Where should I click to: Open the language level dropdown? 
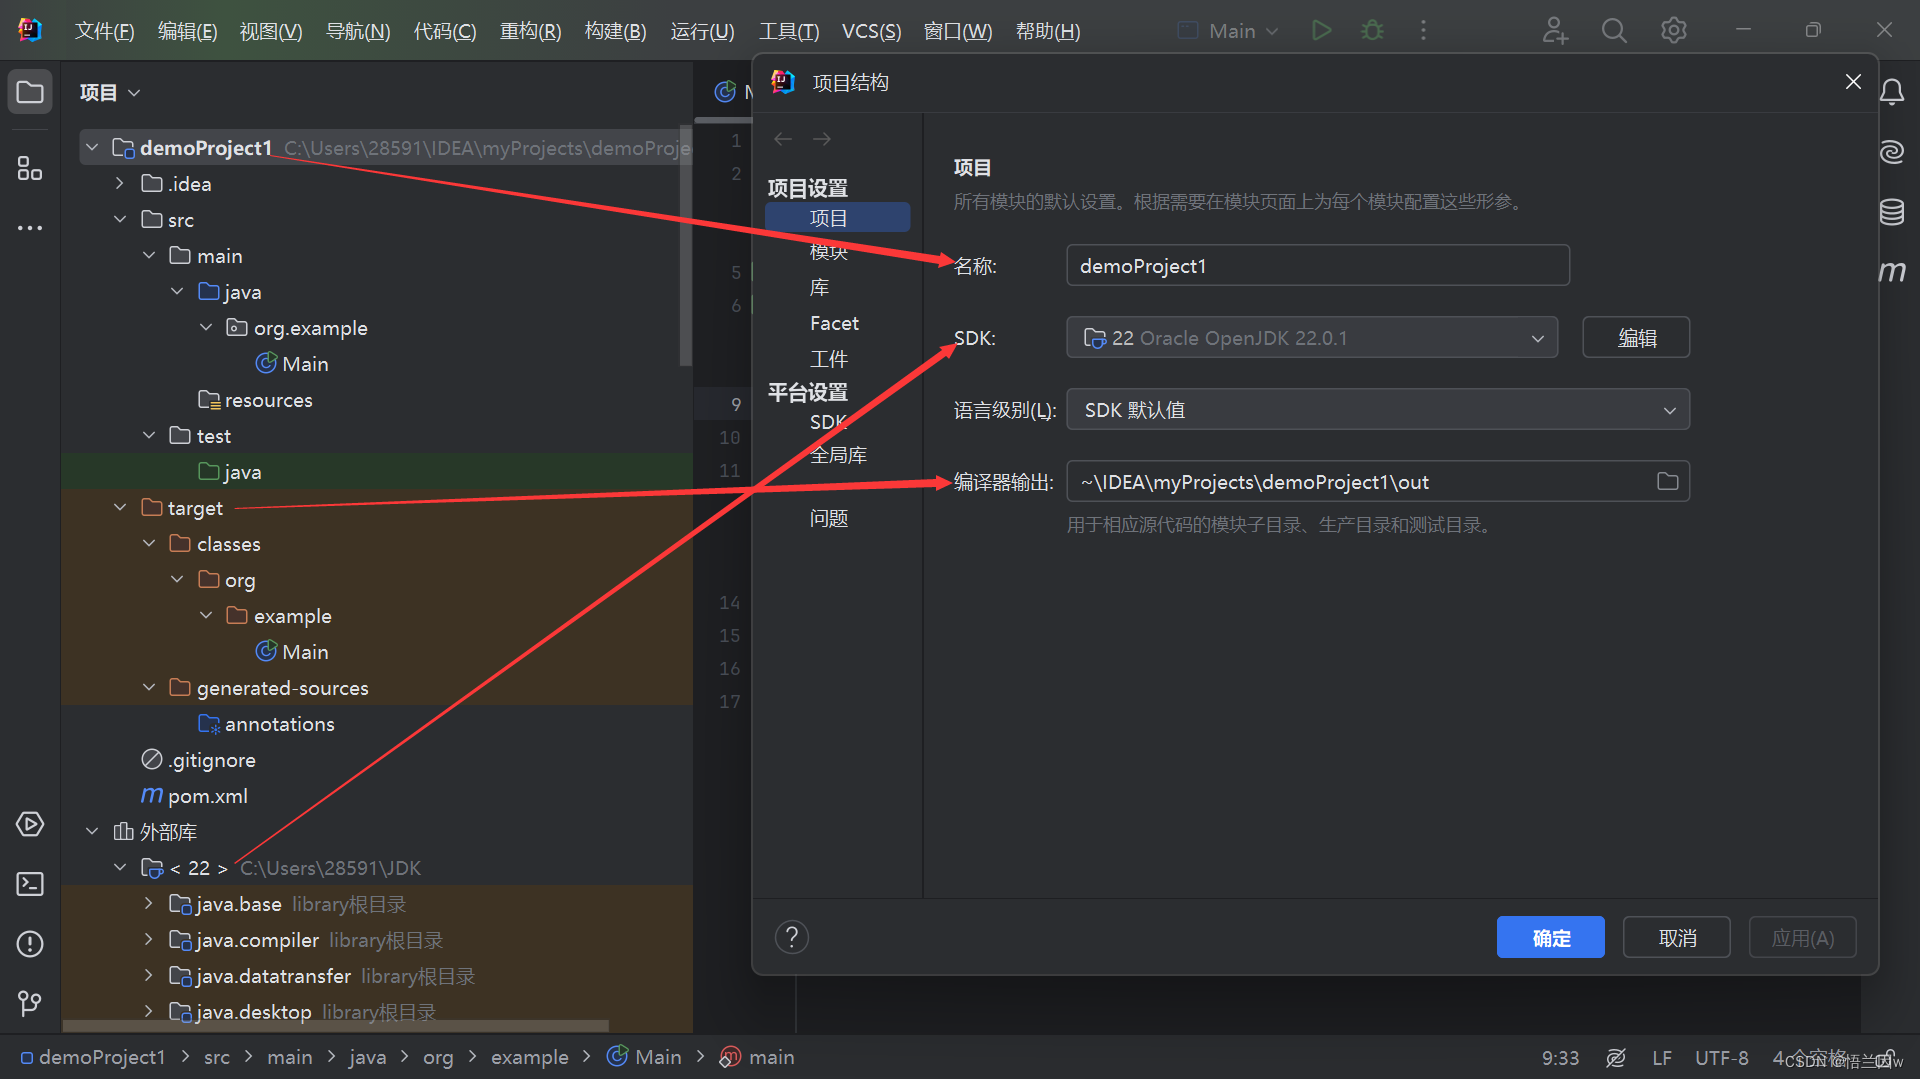[x=1378, y=410]
